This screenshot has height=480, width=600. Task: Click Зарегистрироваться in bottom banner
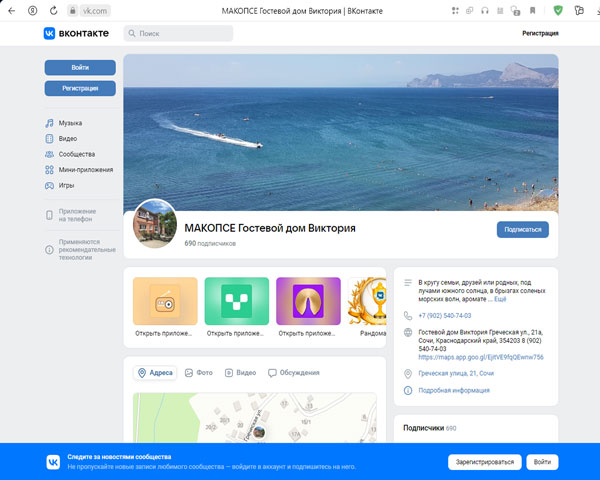click(485, 462)
